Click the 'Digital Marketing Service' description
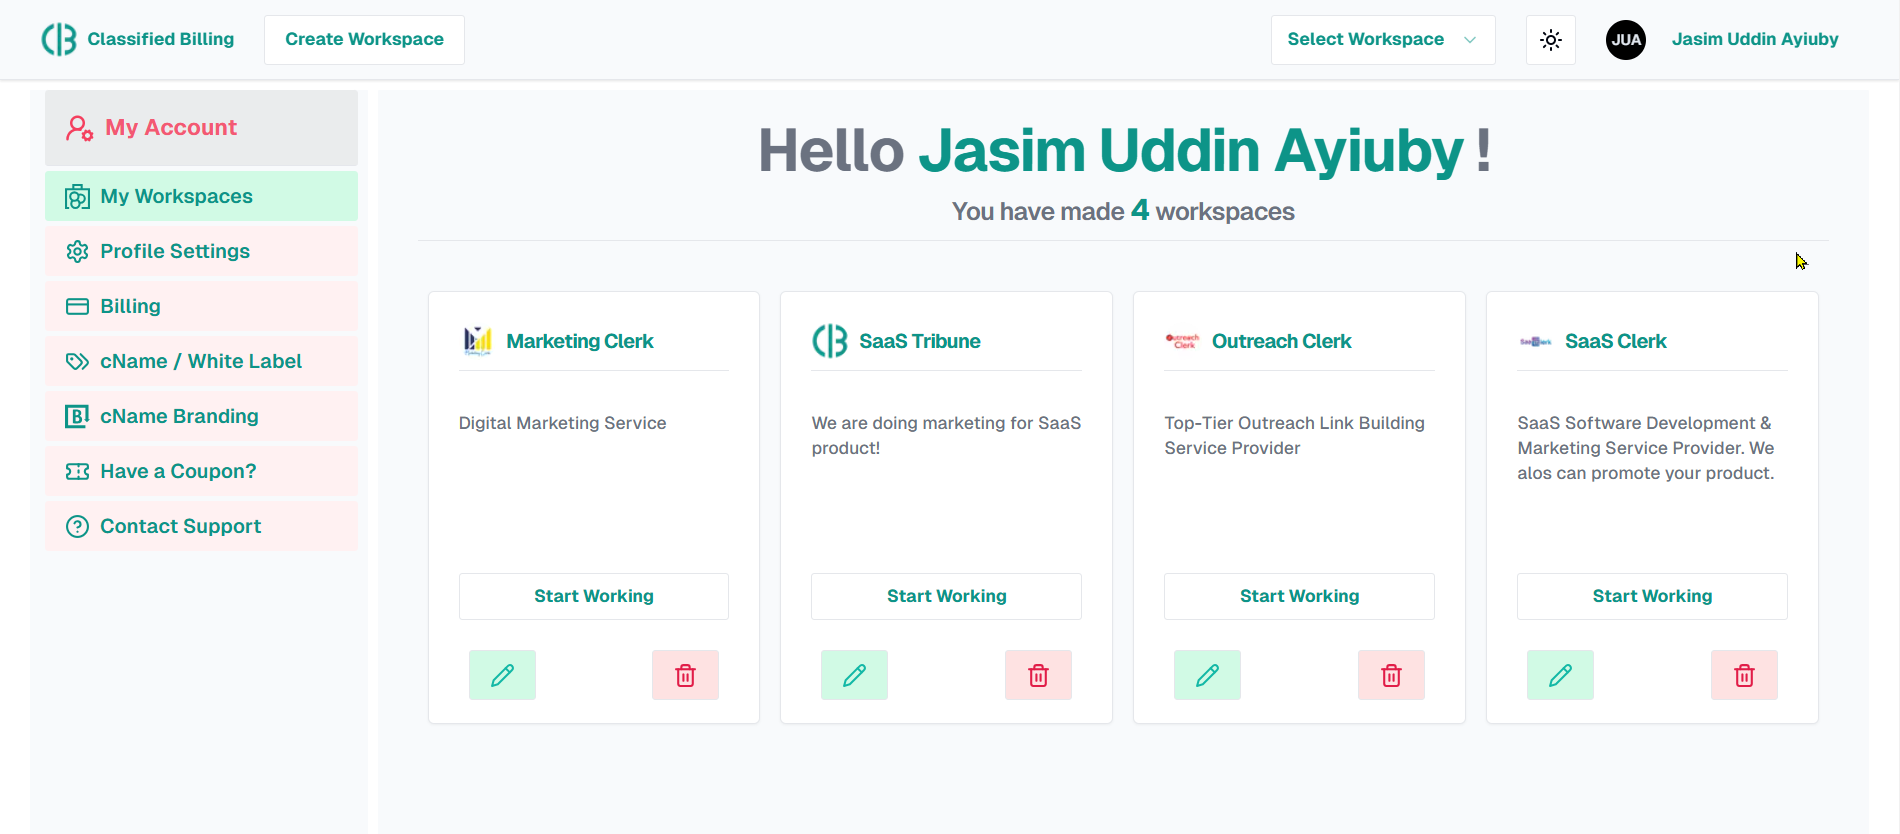The height and width of the screenshot is (834, 1900). coord(562,423)
